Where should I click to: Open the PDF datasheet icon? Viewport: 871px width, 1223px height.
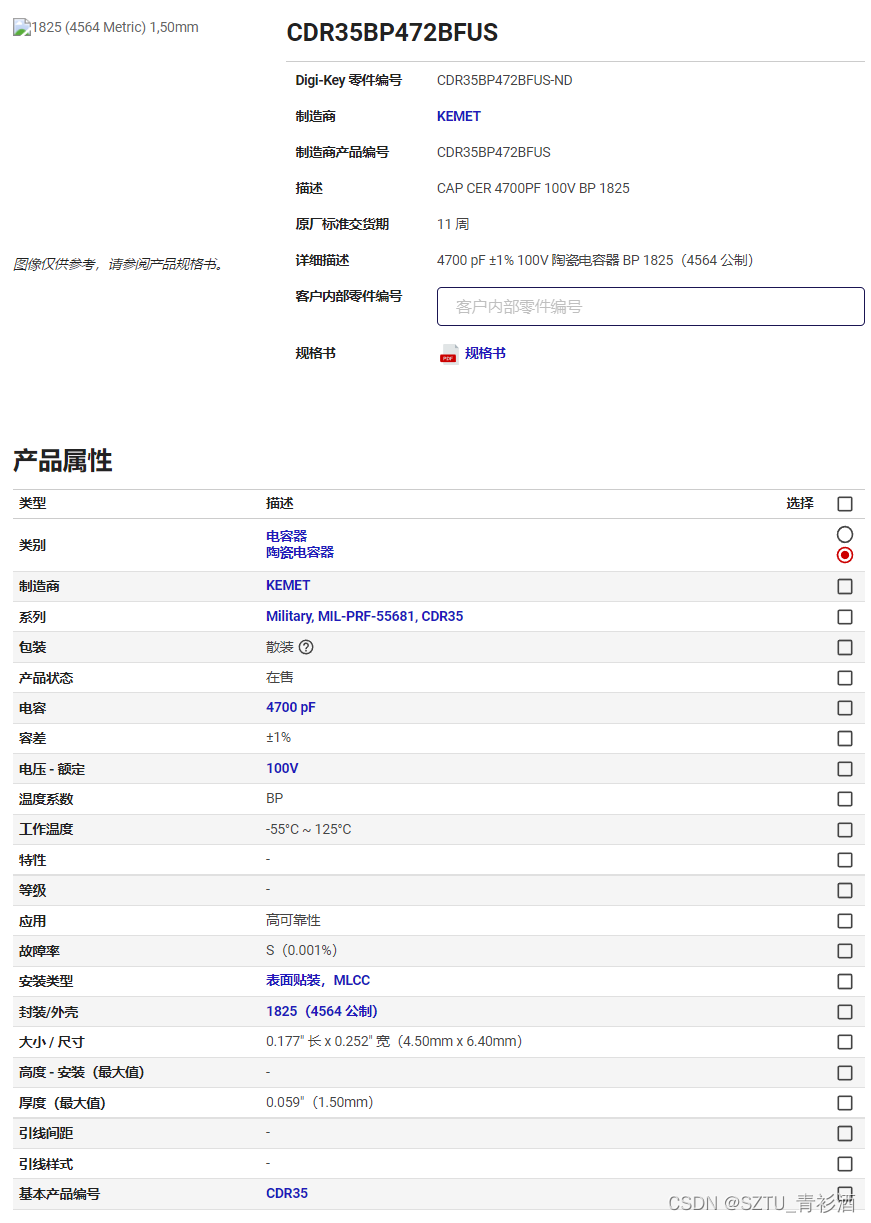point(449,354)
